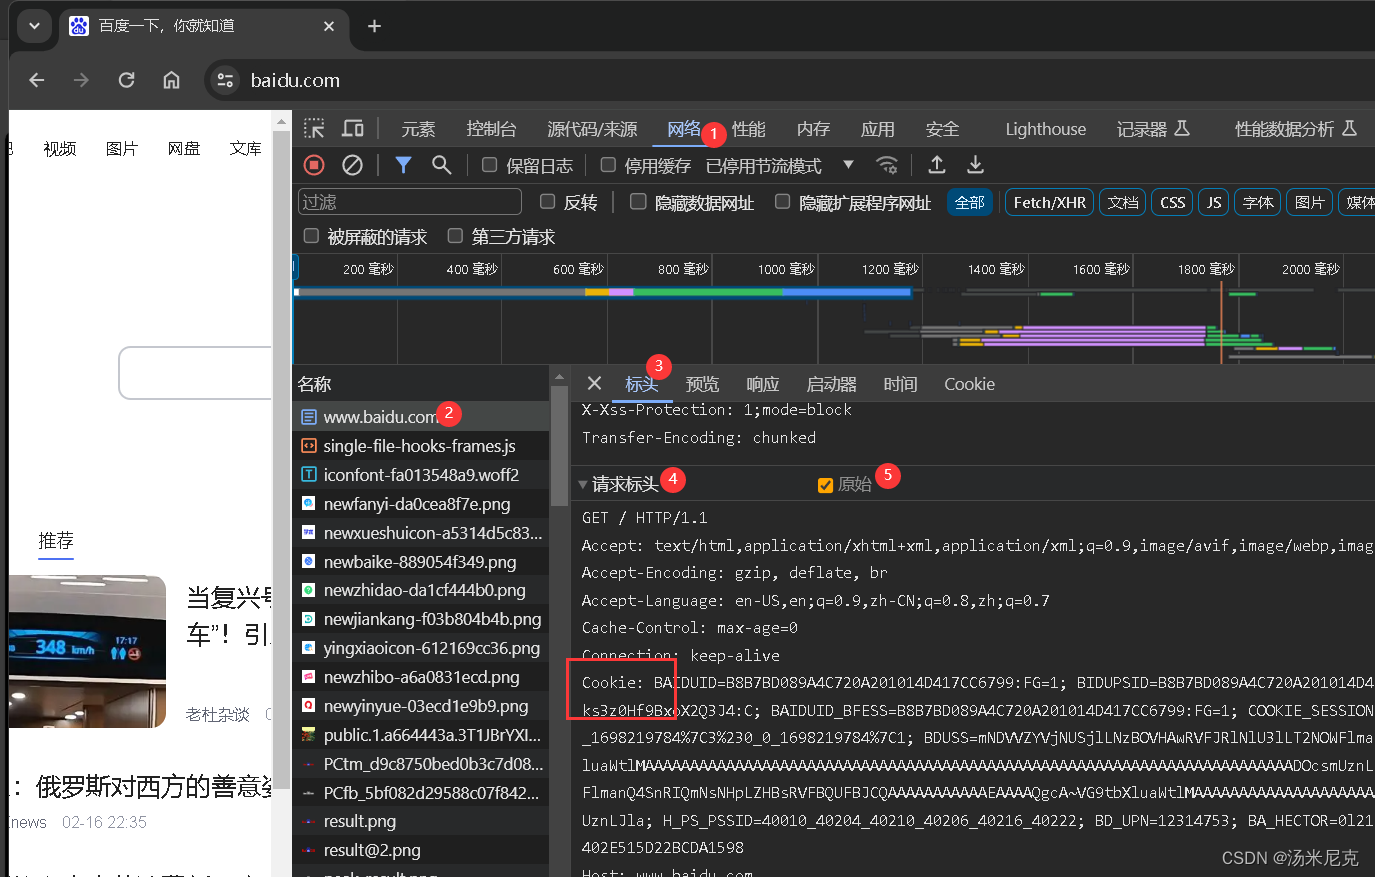Activate the inspect element picker icon
This screenshot has height=877, width=1375.
pyautogui.click(x=314, y=128)
